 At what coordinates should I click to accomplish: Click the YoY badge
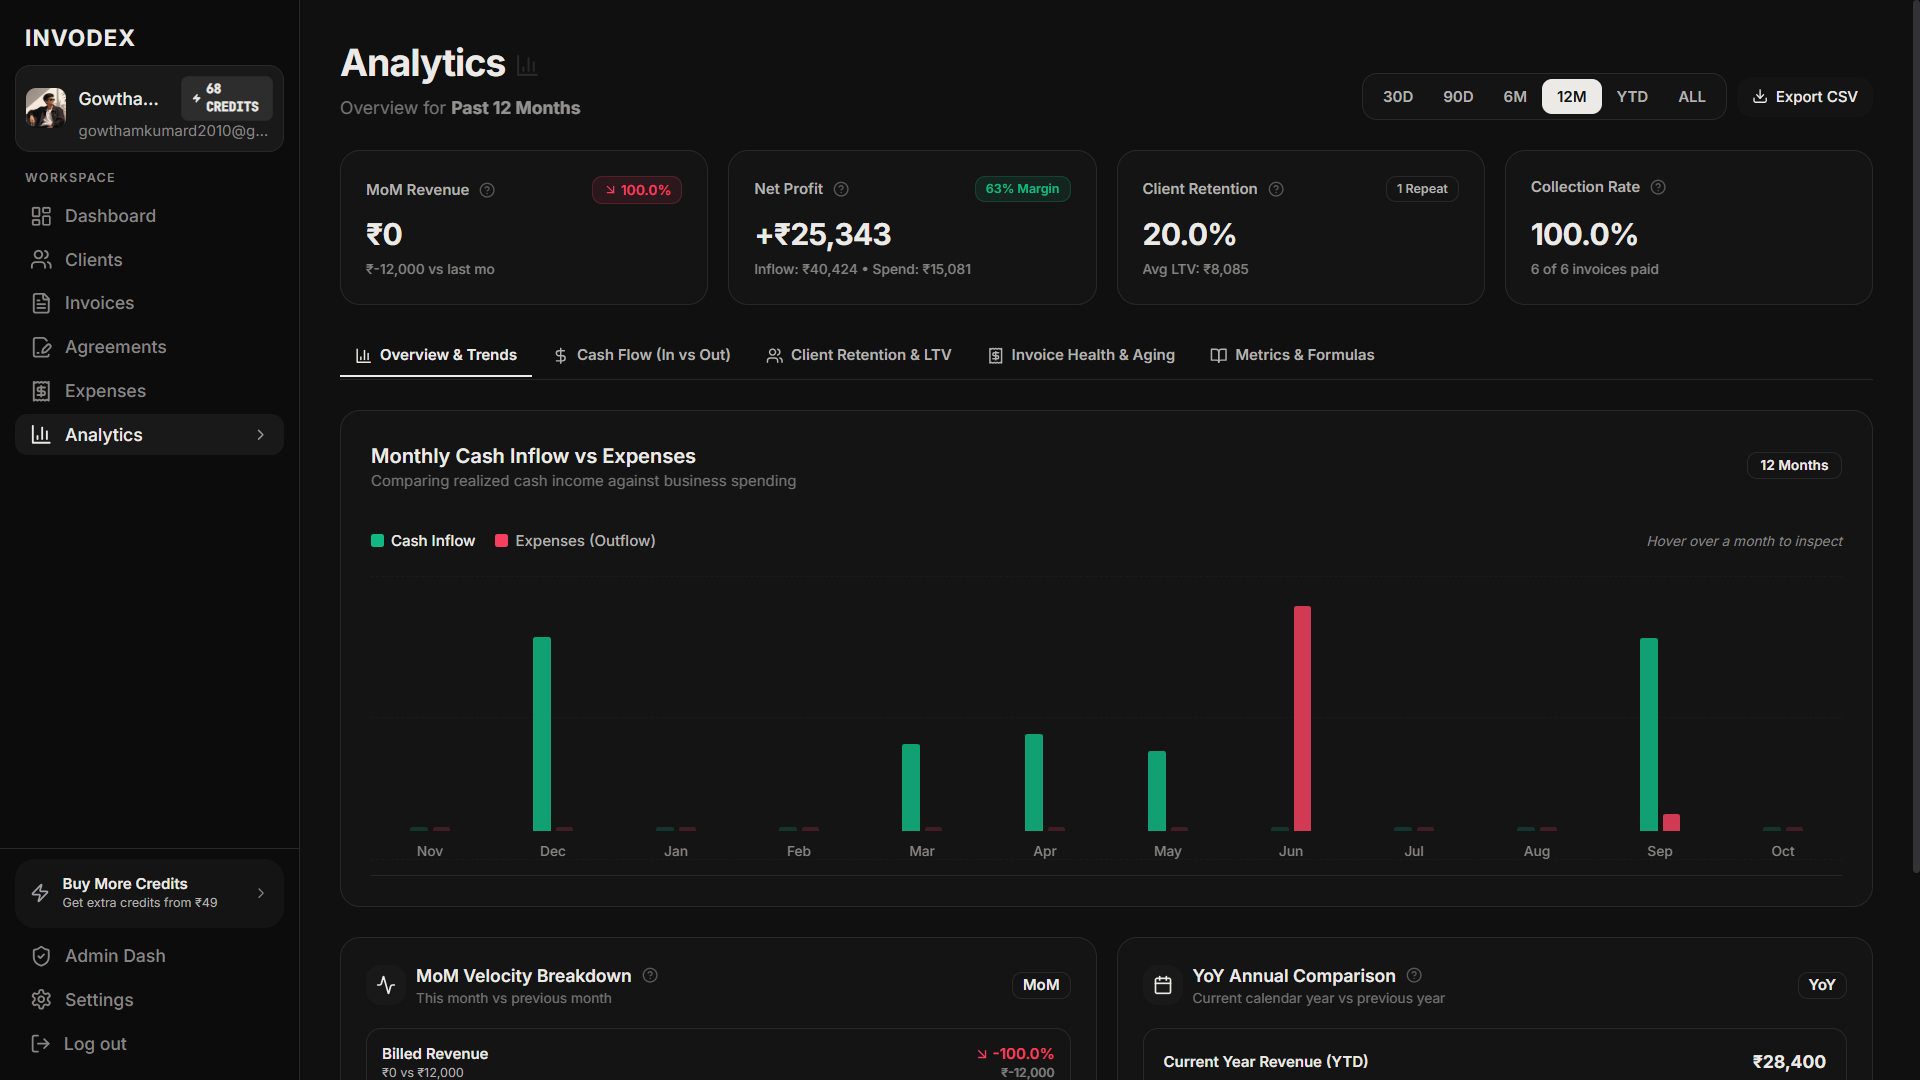click(x=1822, y=985)
